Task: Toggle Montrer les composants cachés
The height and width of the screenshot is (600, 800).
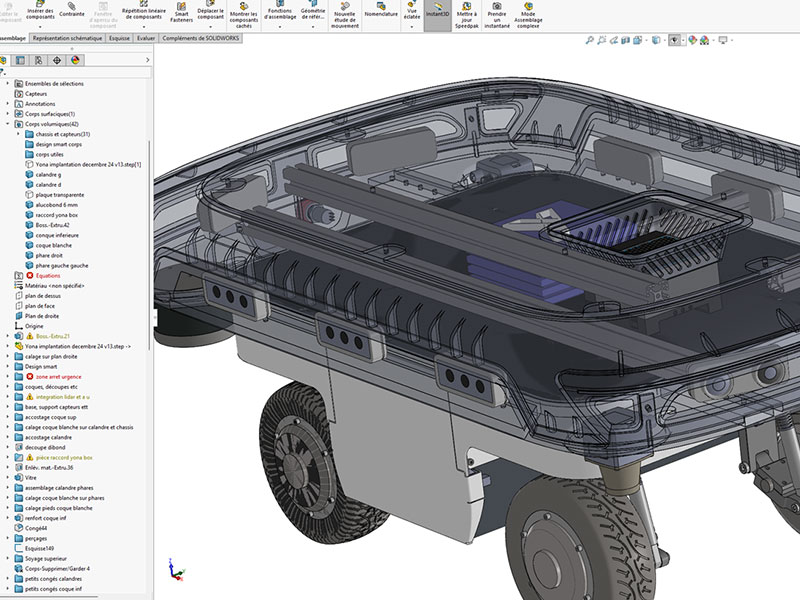Action: click(243, 12)
